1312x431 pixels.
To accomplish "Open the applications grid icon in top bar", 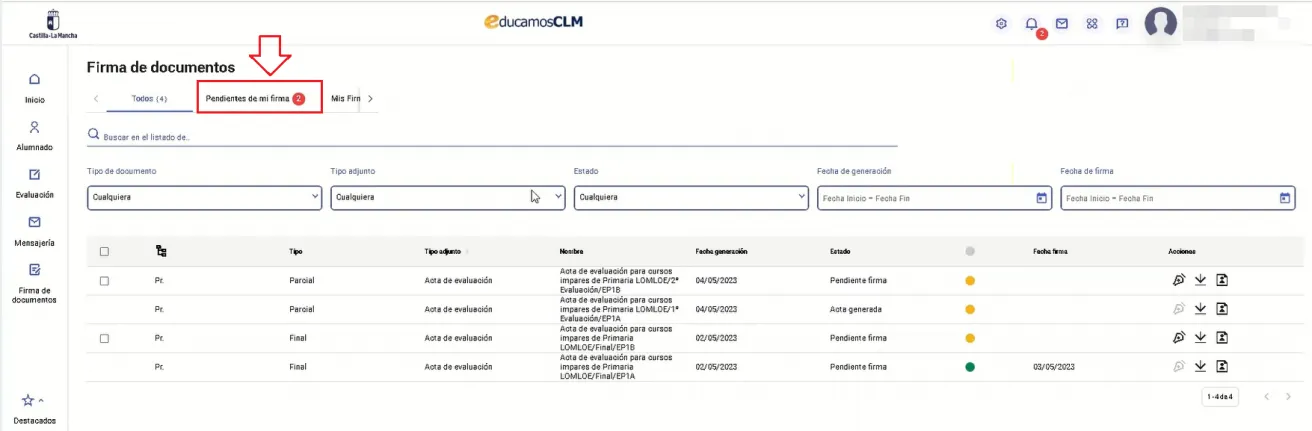I will click(x=1092, y=23).
